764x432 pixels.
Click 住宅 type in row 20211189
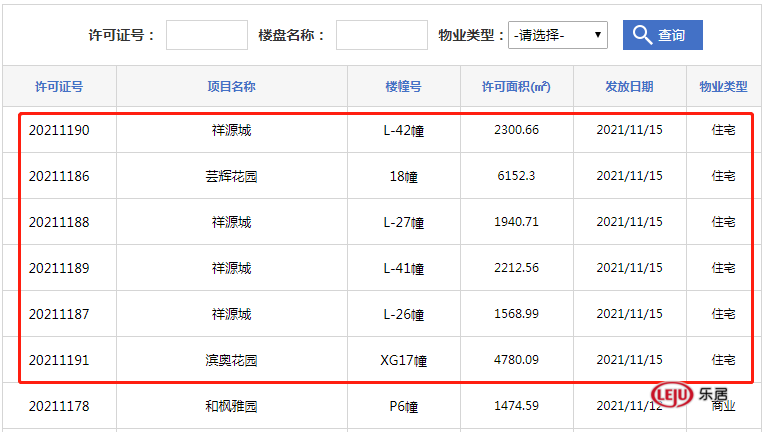(724, 267)
